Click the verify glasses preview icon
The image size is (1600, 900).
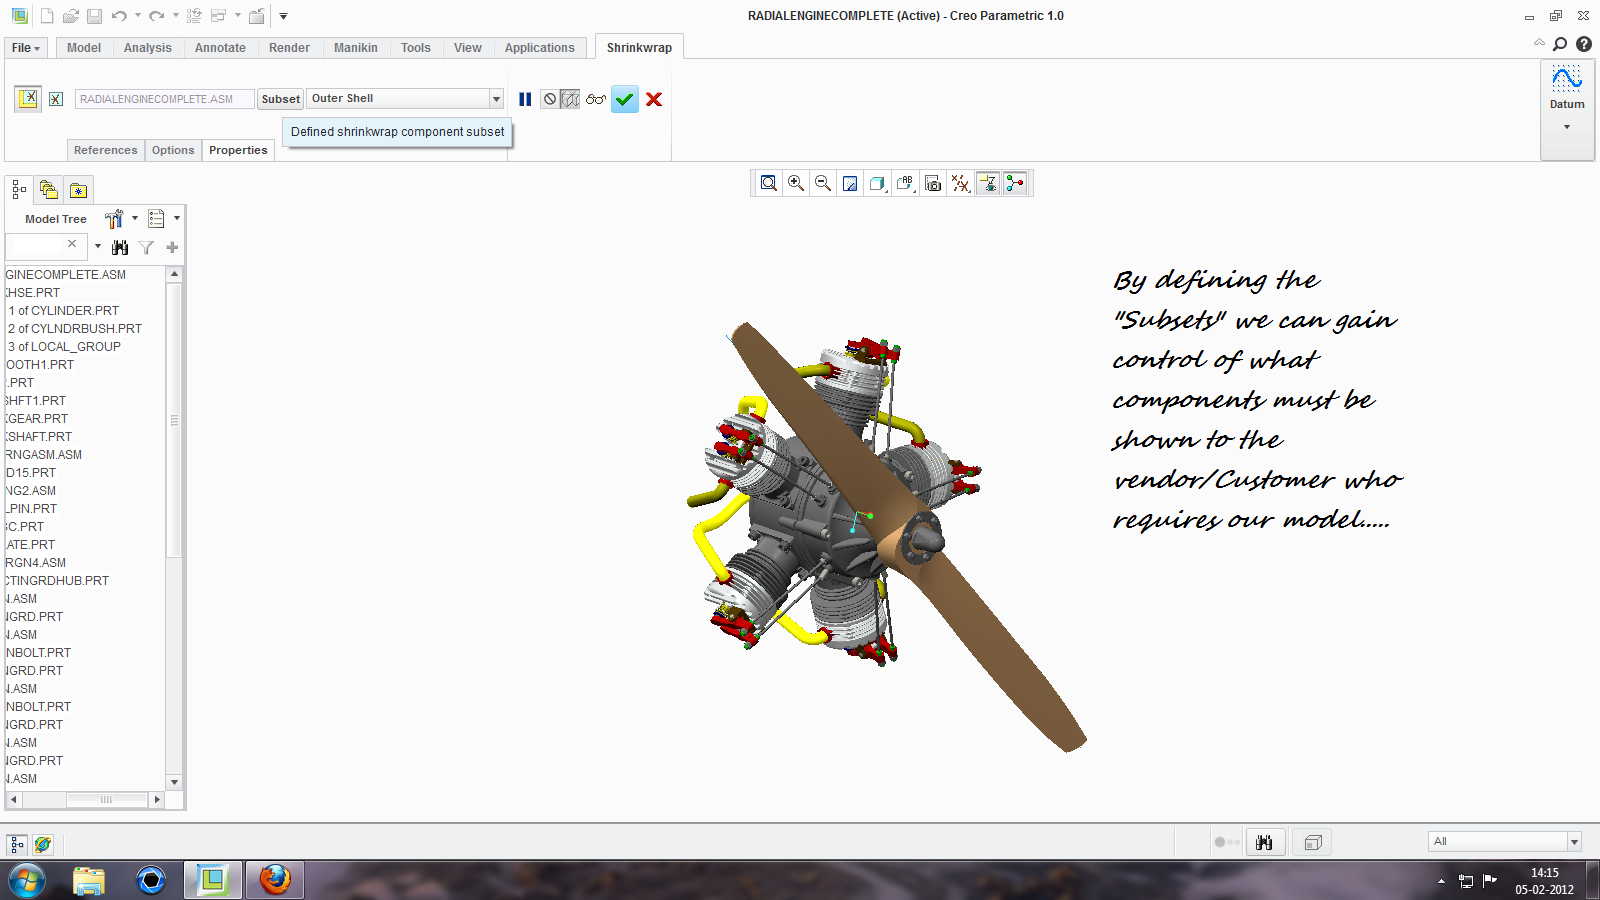[x=596, y=99]
